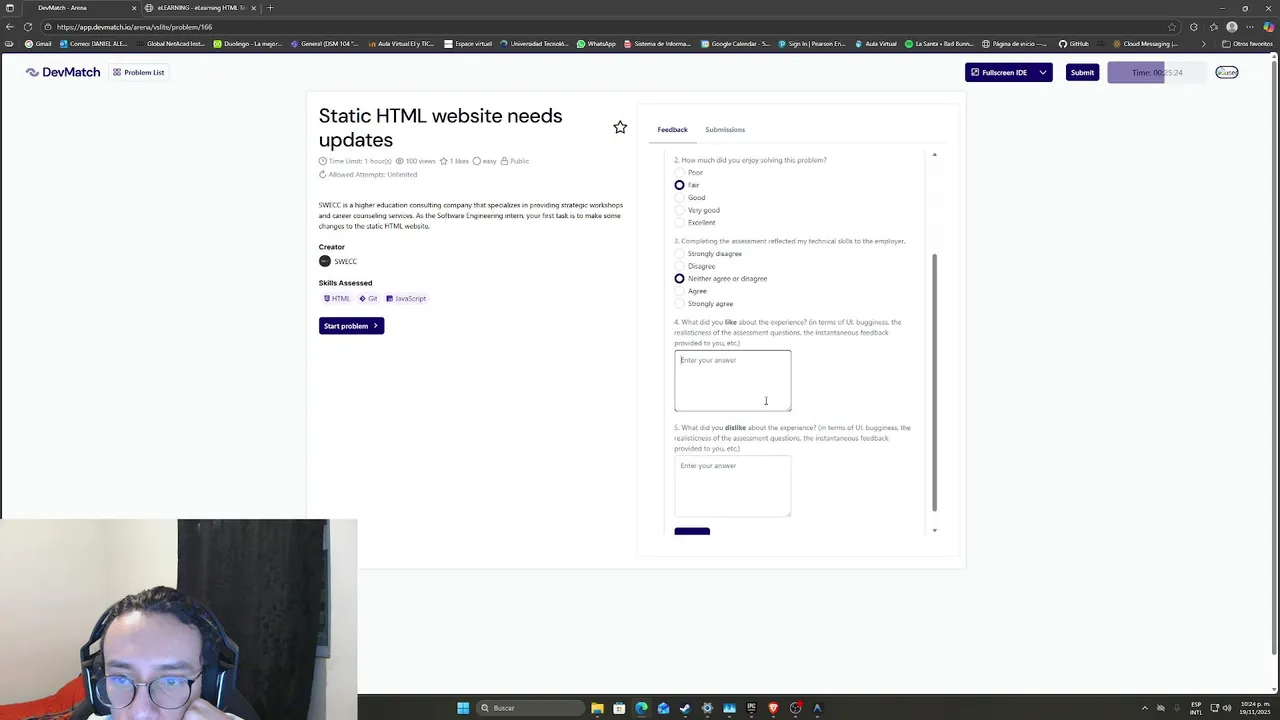
Task: Click the Submit button
Action: 1082,72
